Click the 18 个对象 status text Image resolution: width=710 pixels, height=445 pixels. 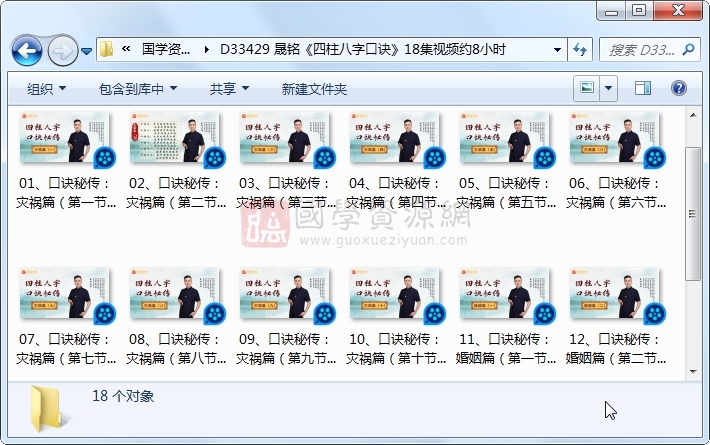pyautogui.click(x=123, y=396)
